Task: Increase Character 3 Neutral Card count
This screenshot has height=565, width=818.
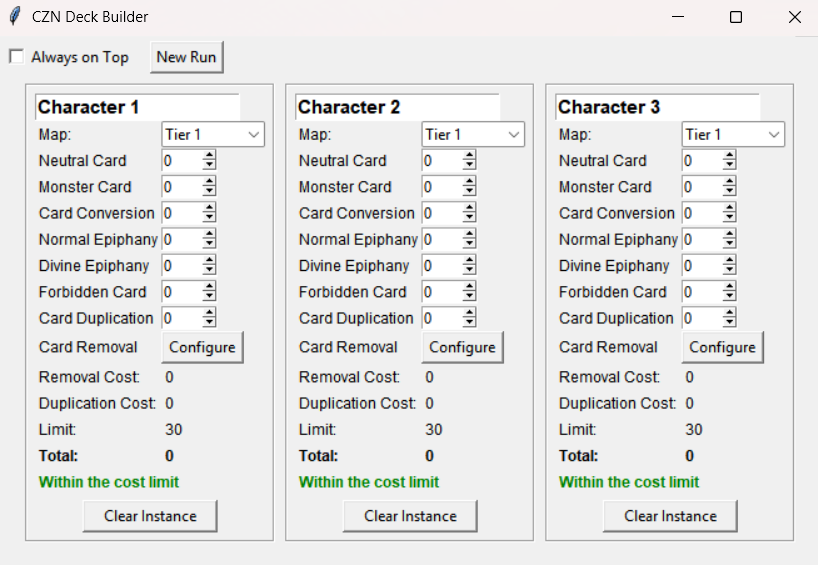Action: click(729, 155)
